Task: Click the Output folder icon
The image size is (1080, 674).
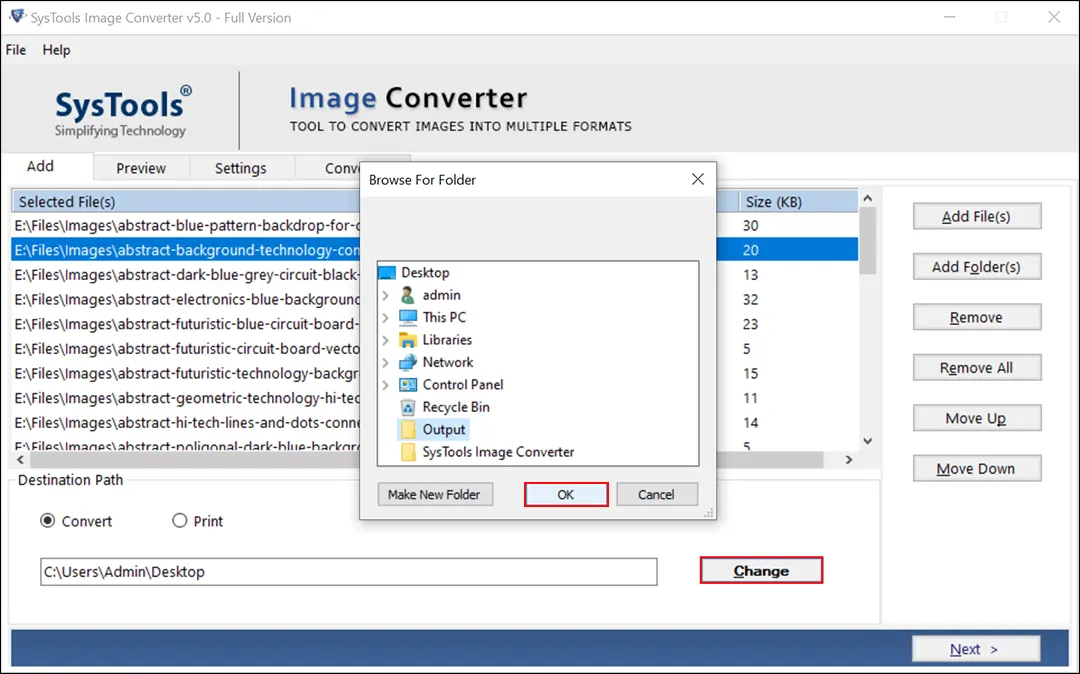Action: [408, 430]
